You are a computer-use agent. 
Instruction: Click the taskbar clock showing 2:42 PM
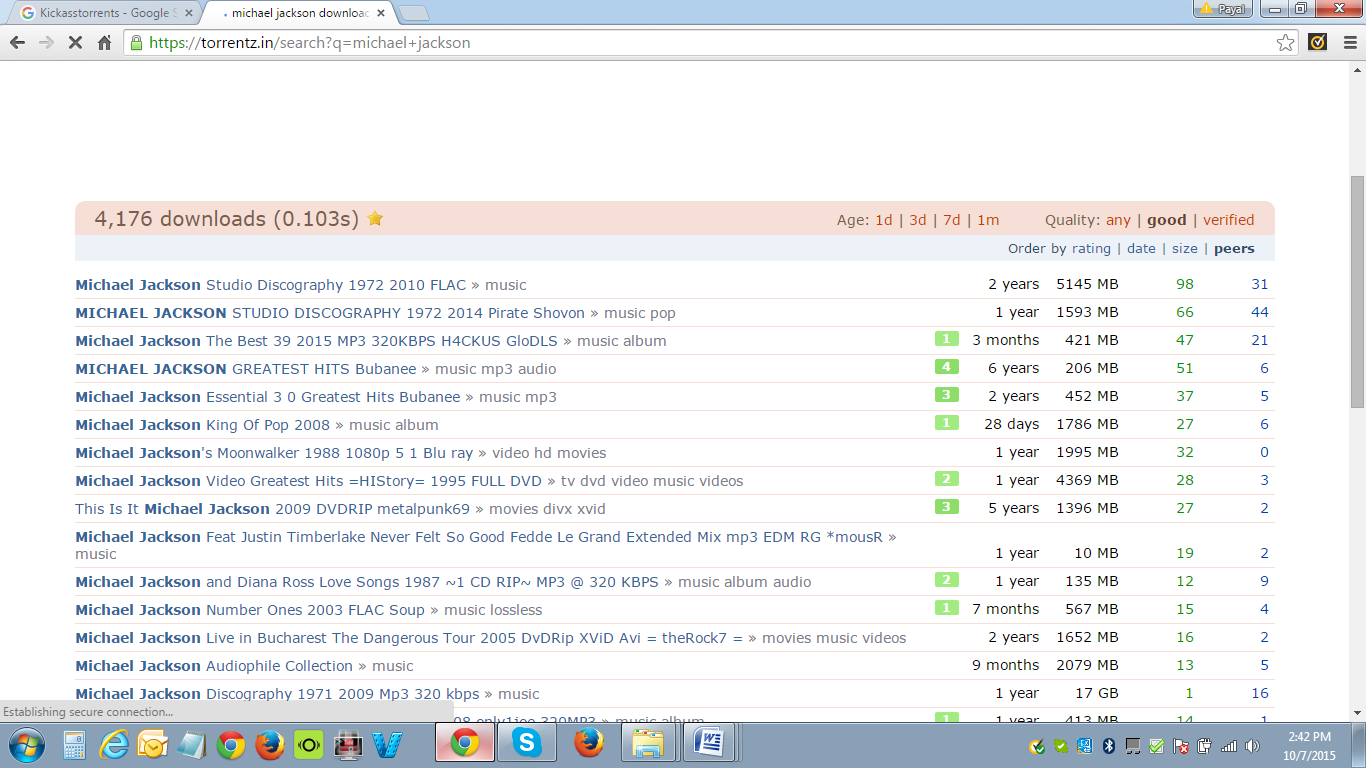(x=1310, y=744)
